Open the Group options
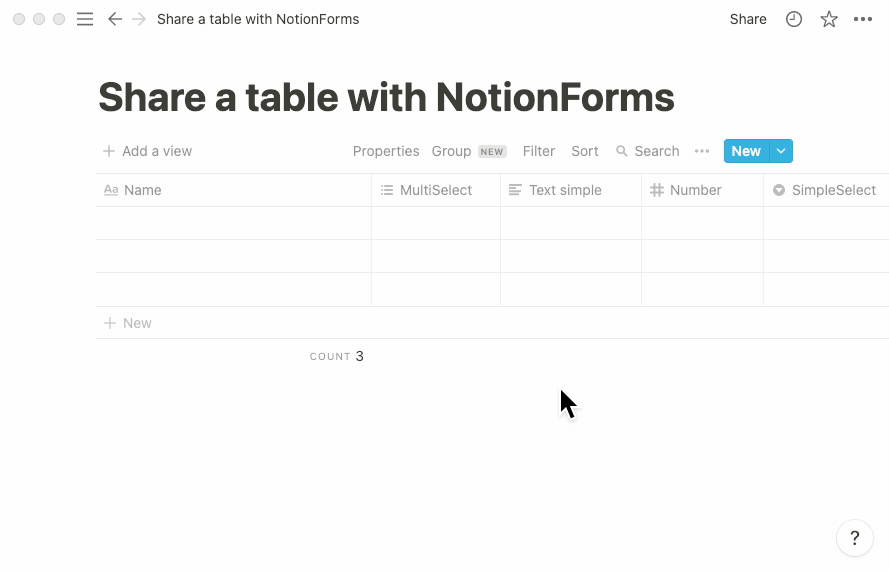The height and width of the screenshot is (572, 889). (451, 151)
